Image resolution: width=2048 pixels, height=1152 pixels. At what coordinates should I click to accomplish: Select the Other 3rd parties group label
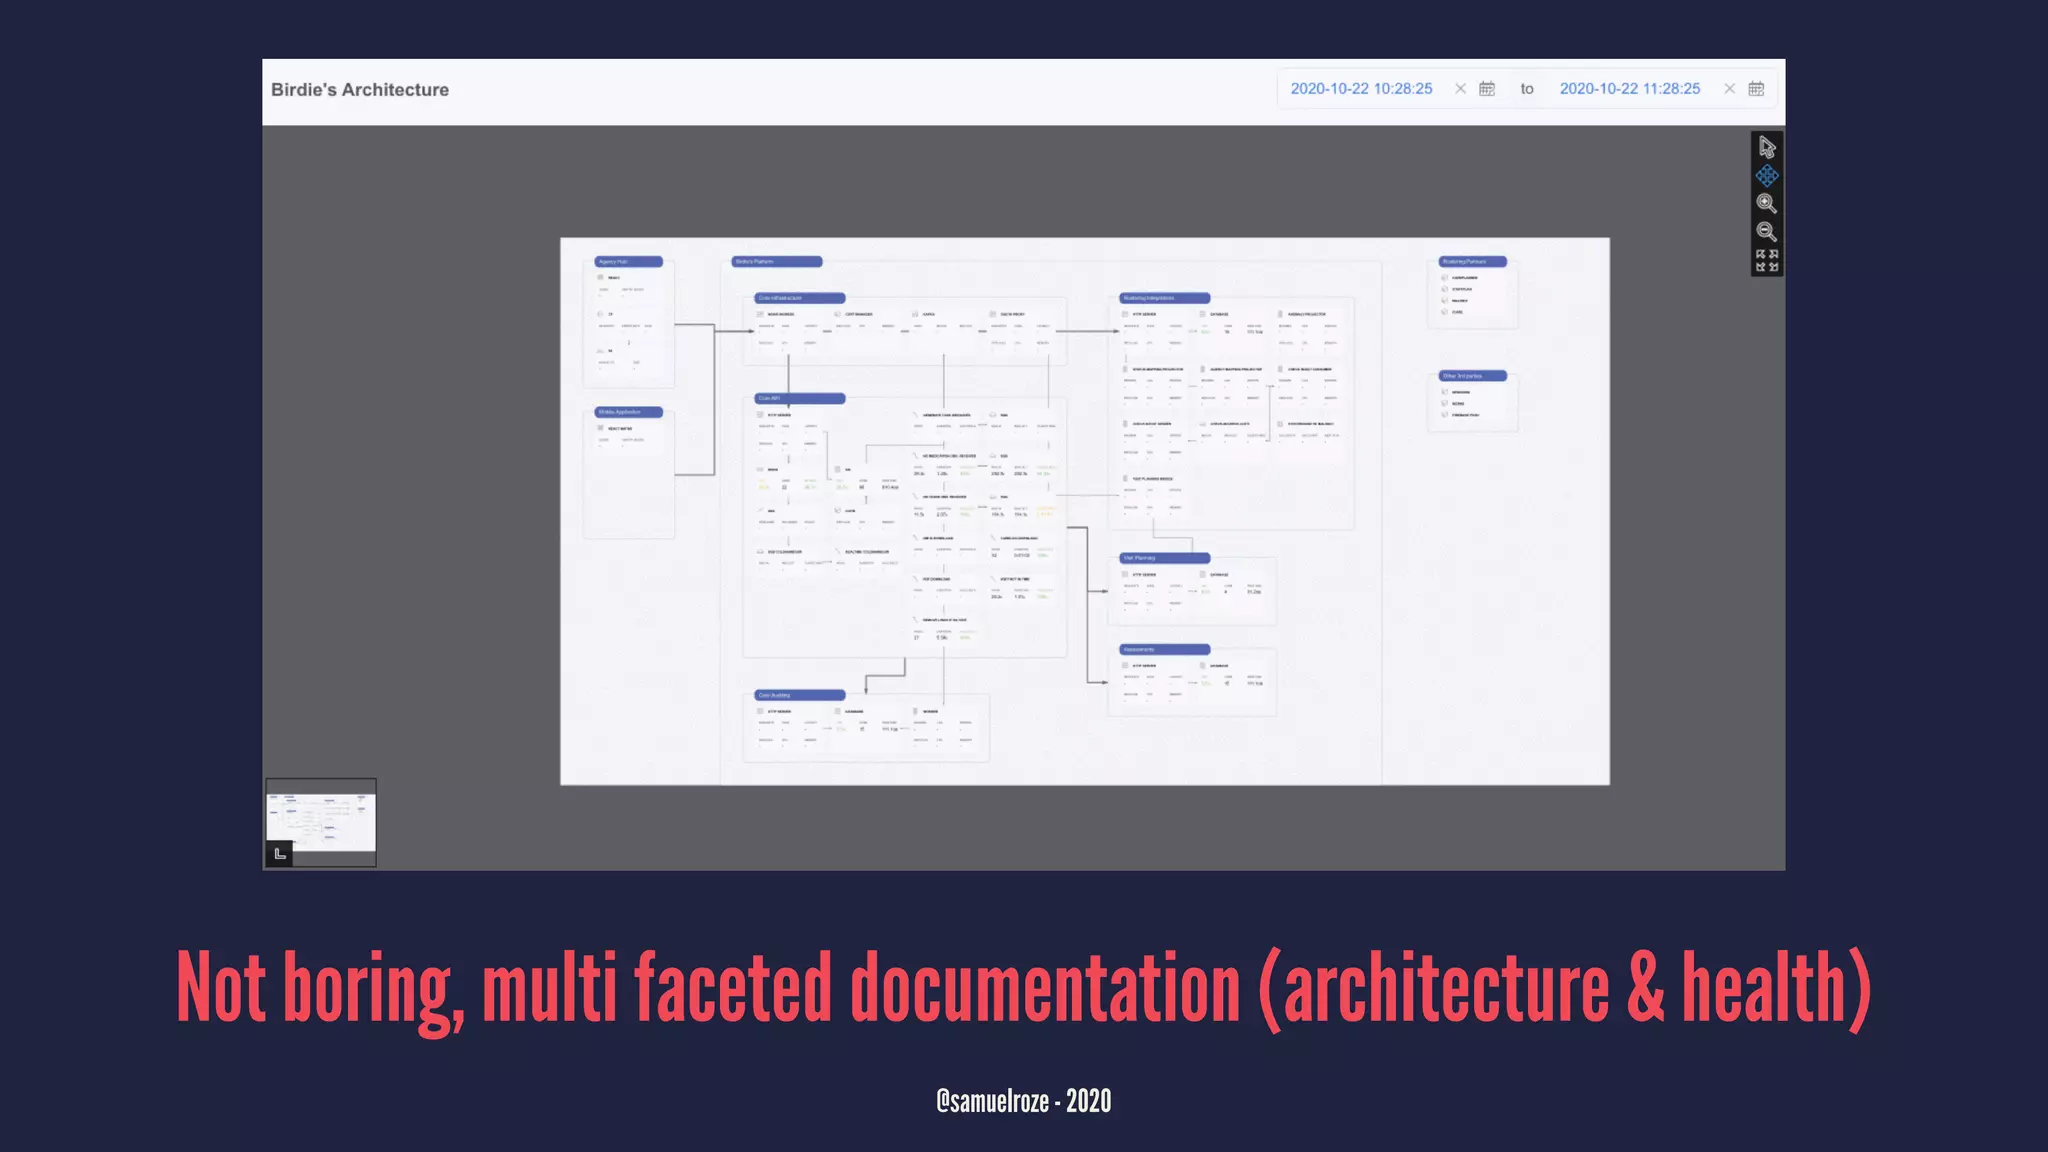coord(1473,376)
